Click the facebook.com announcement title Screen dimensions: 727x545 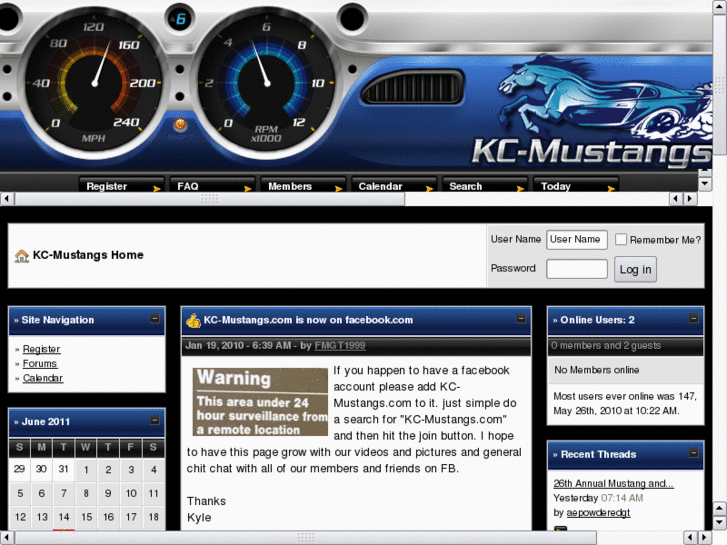coord(308,320)
